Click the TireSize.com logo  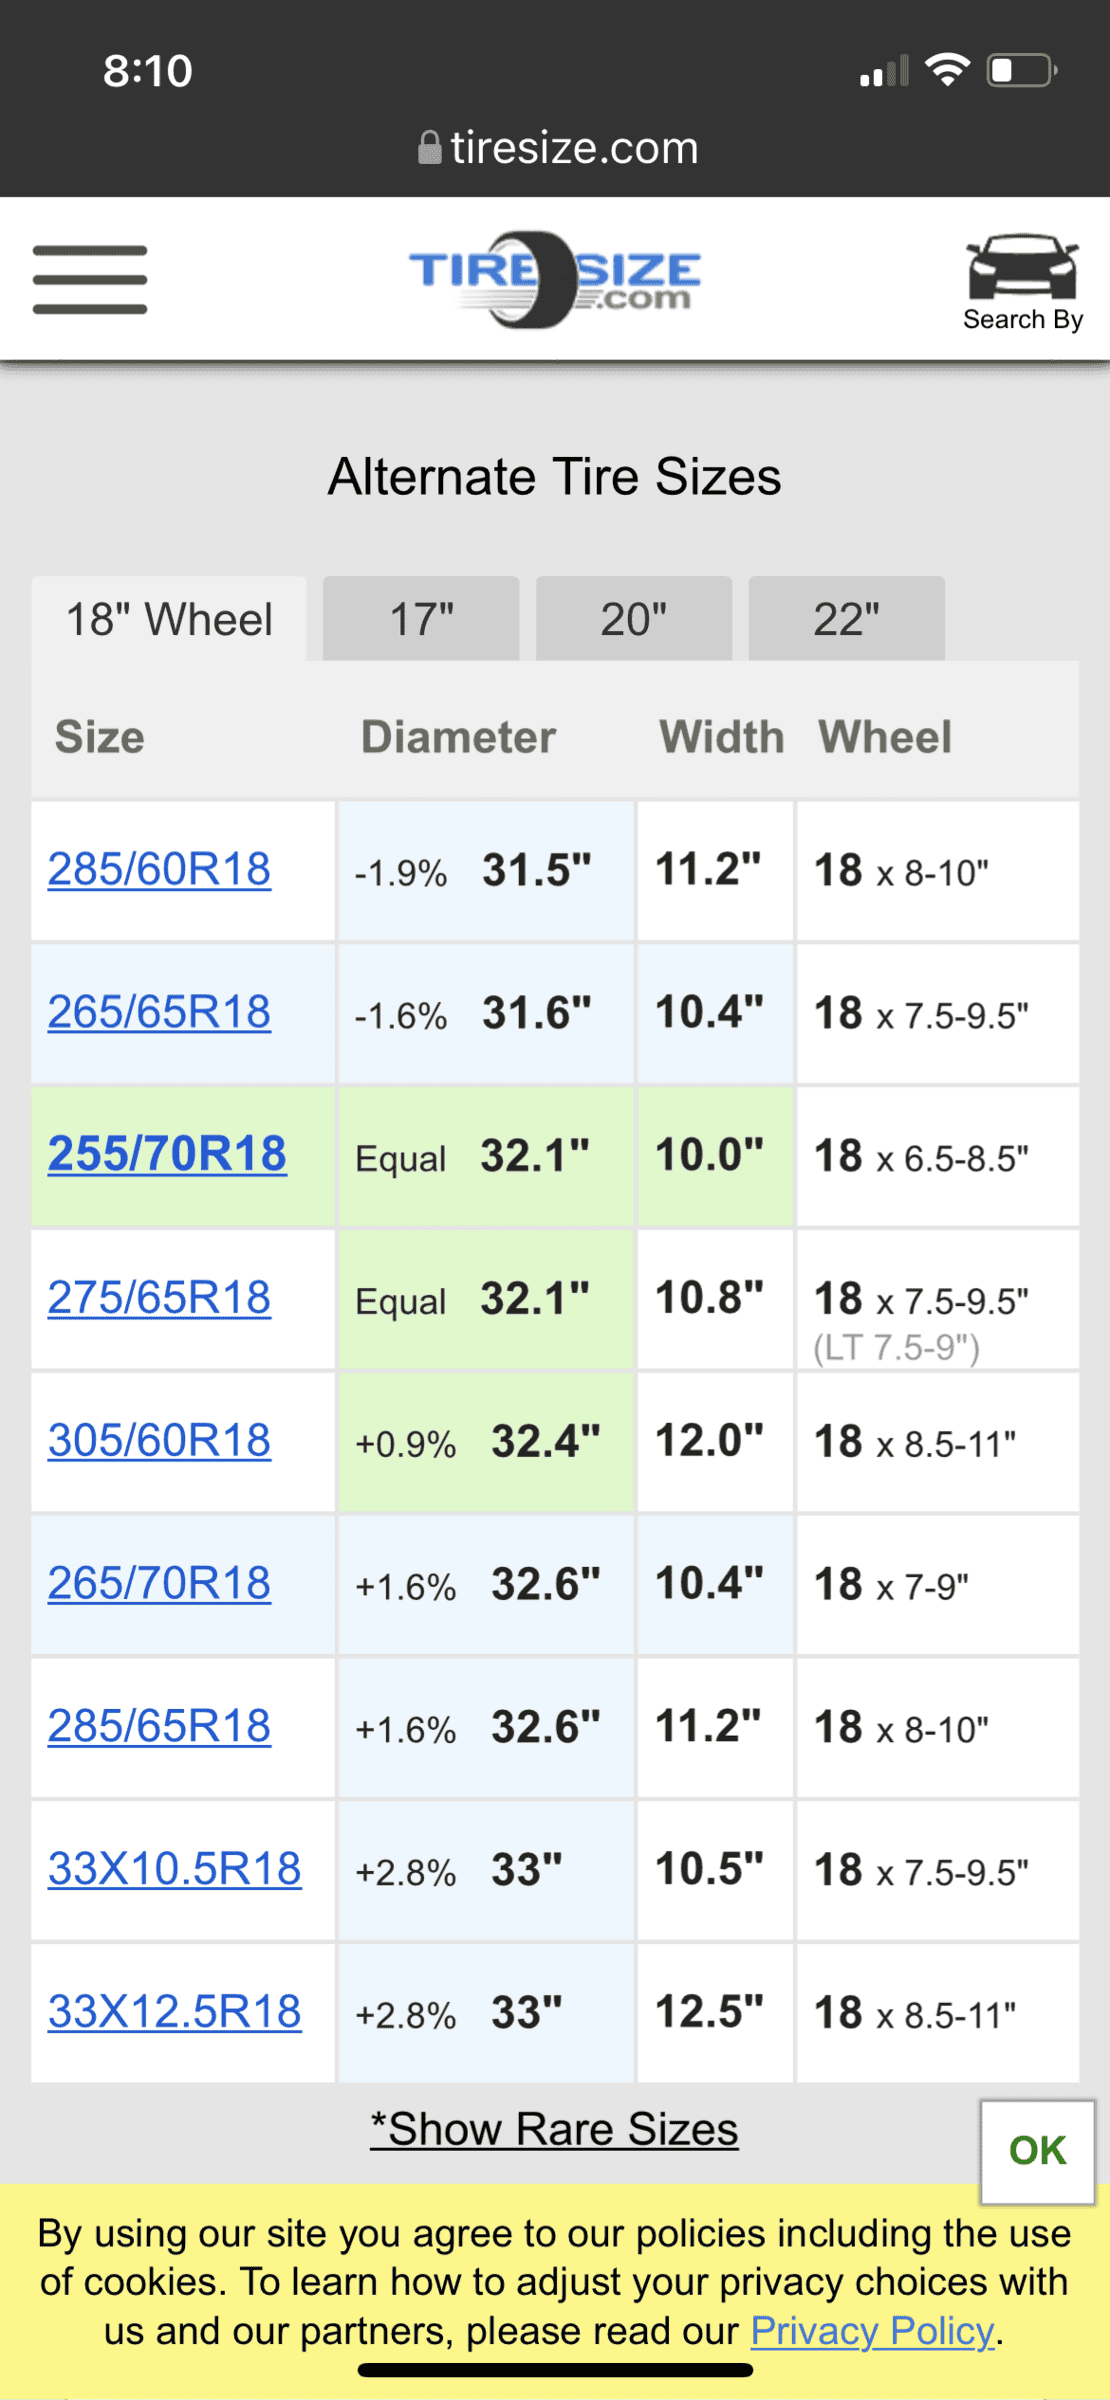click(555, 280)
